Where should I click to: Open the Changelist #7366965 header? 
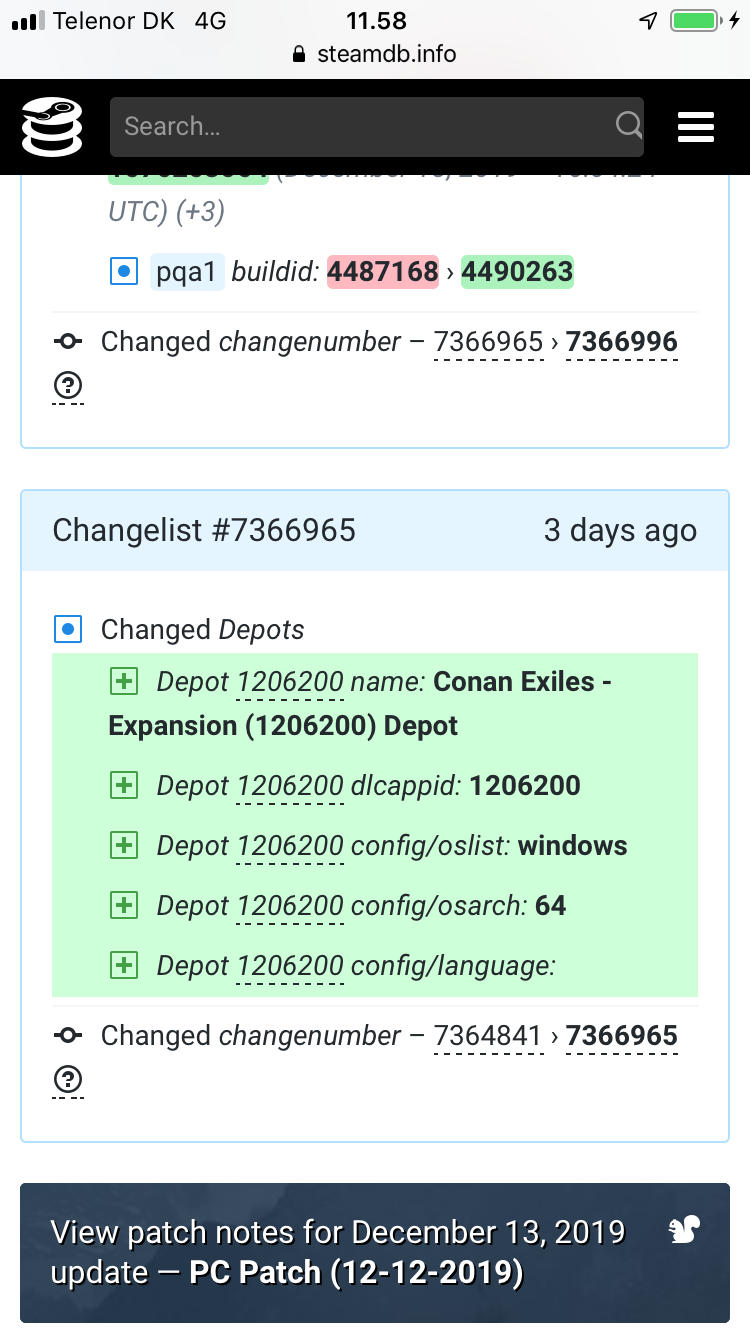204,530
